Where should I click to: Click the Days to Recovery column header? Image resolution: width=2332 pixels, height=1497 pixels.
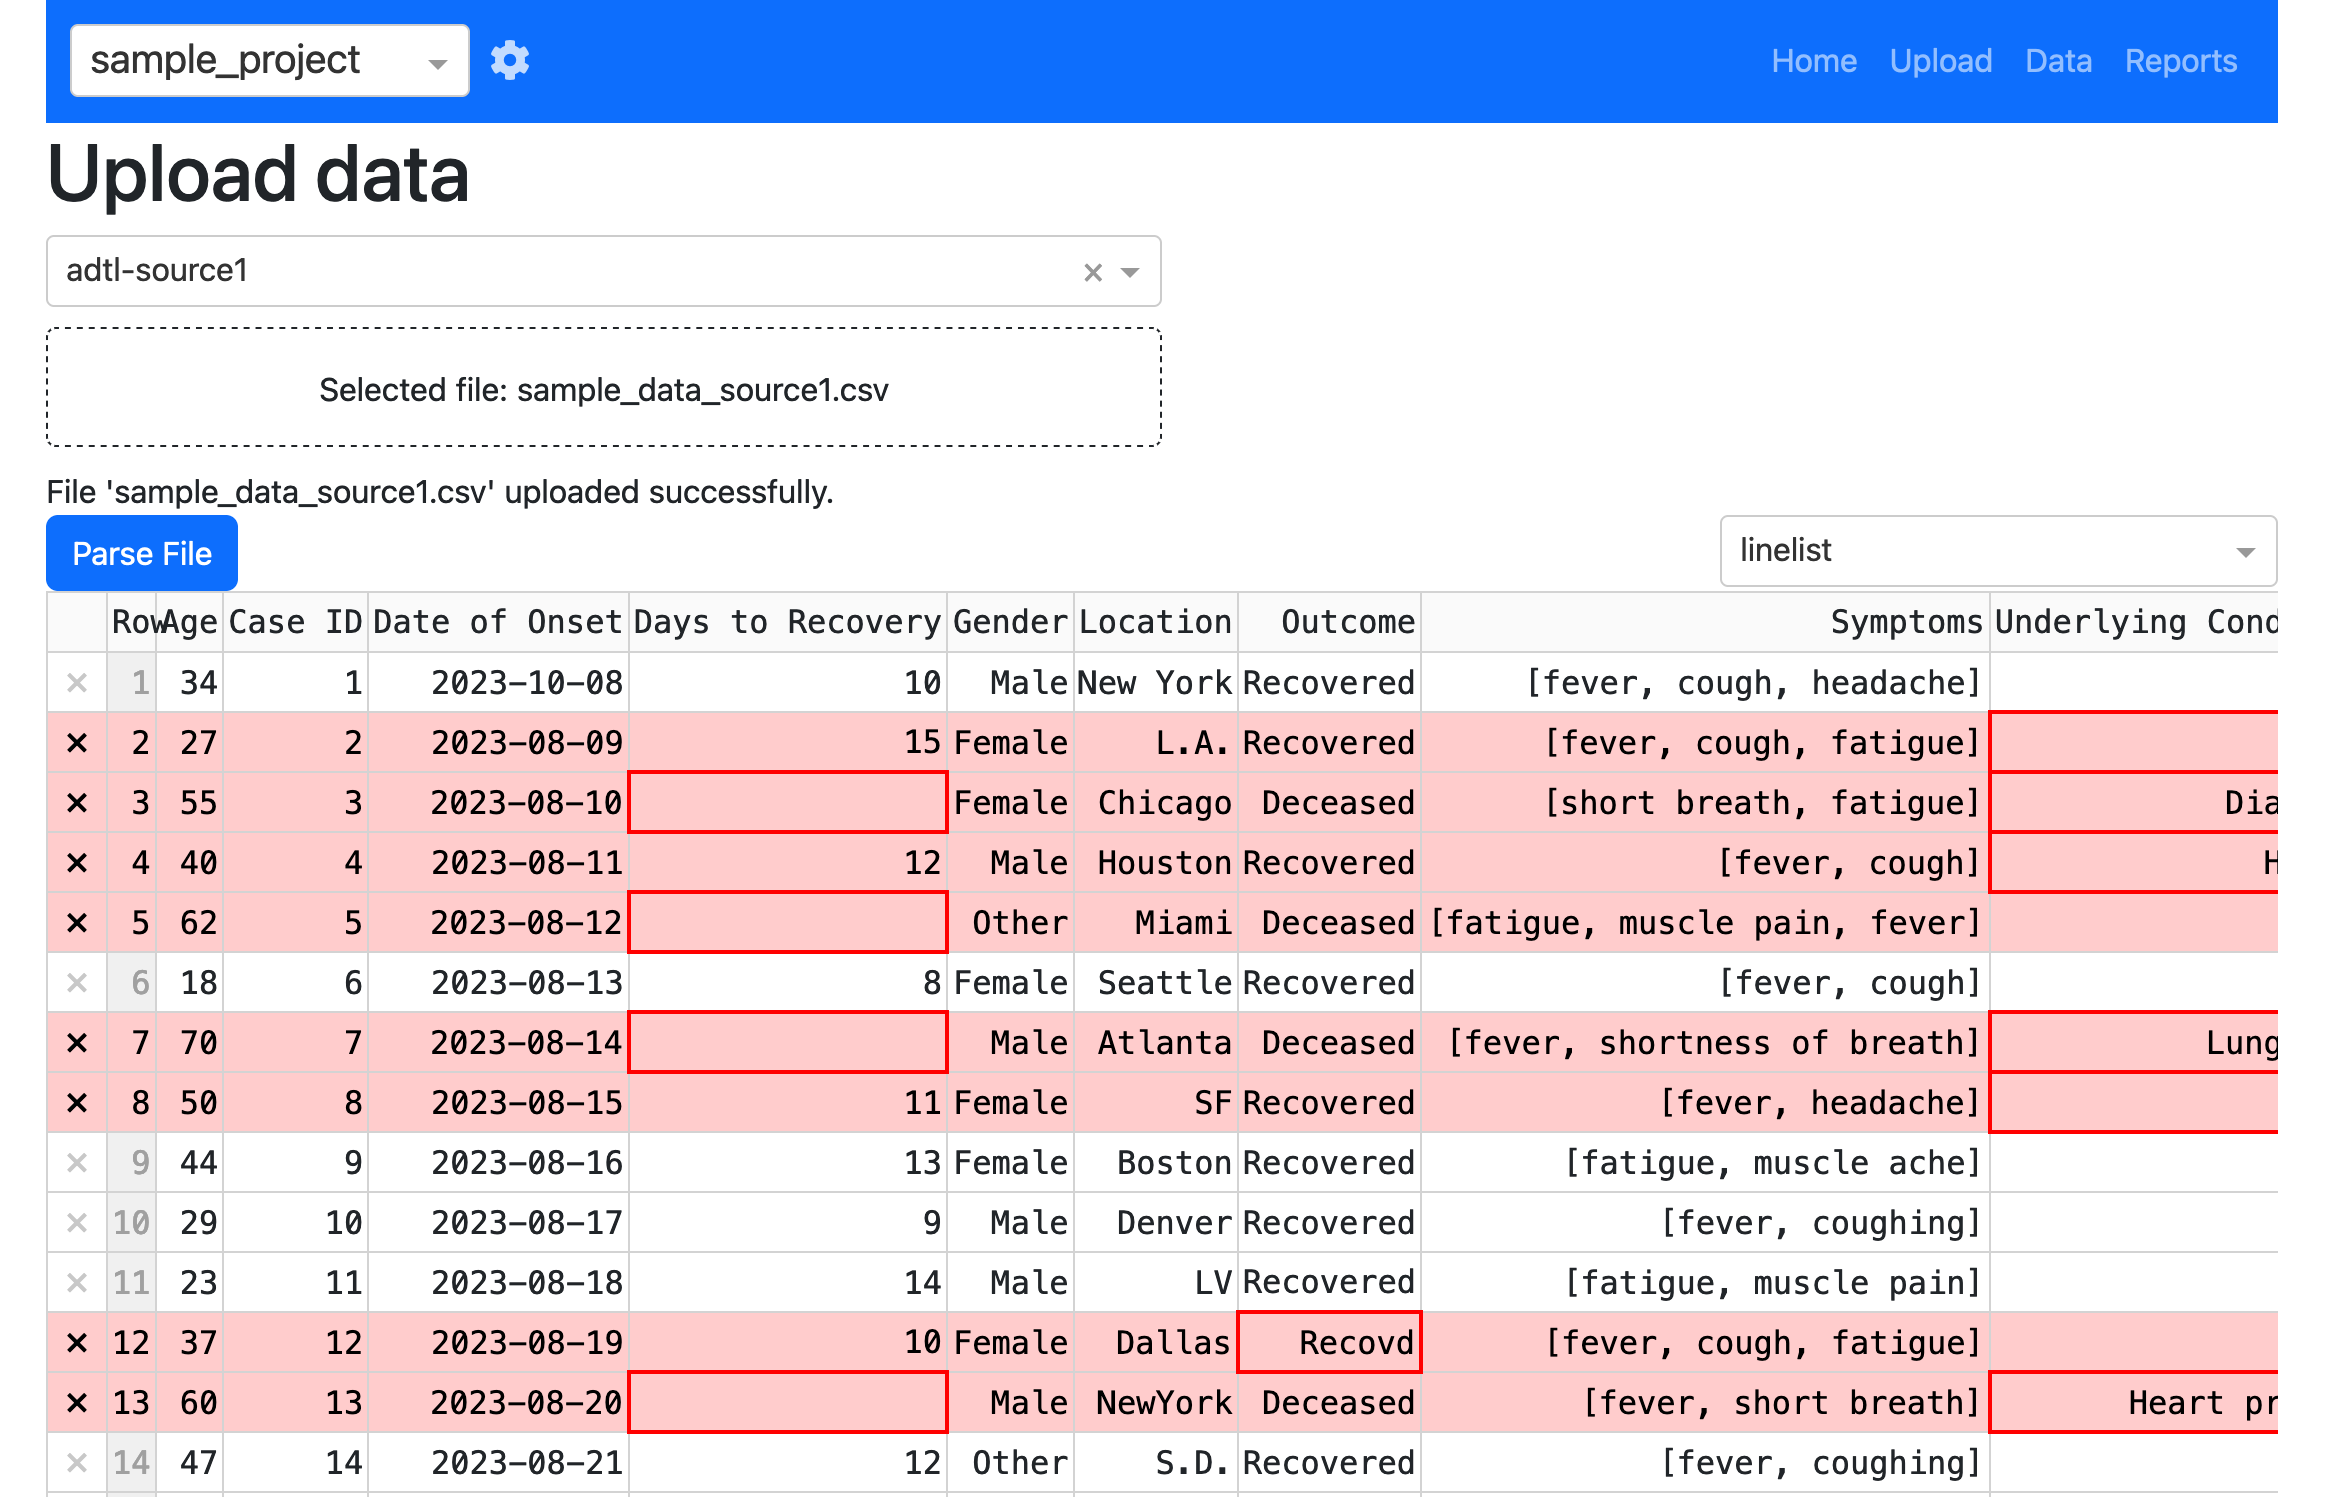(x=788, y=622)
